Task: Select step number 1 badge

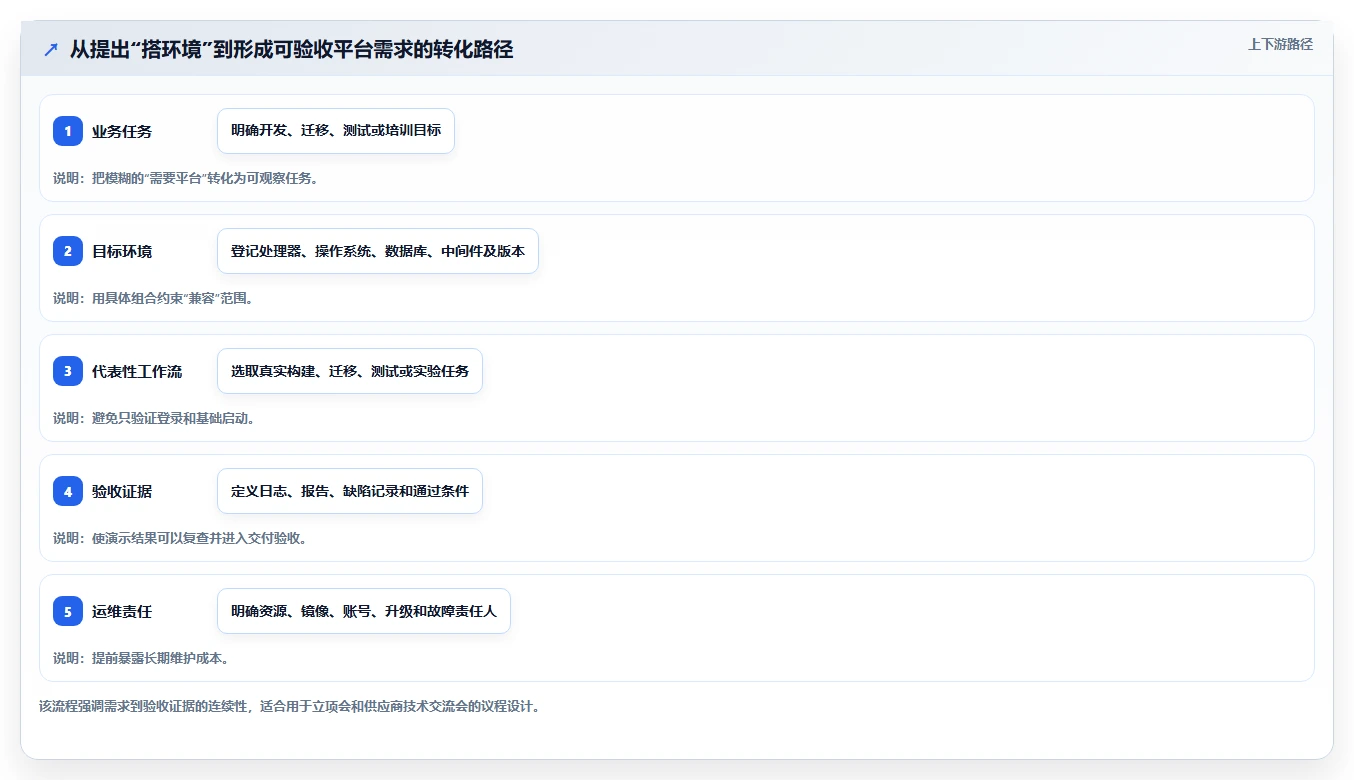Action: (x=68, y=131)
